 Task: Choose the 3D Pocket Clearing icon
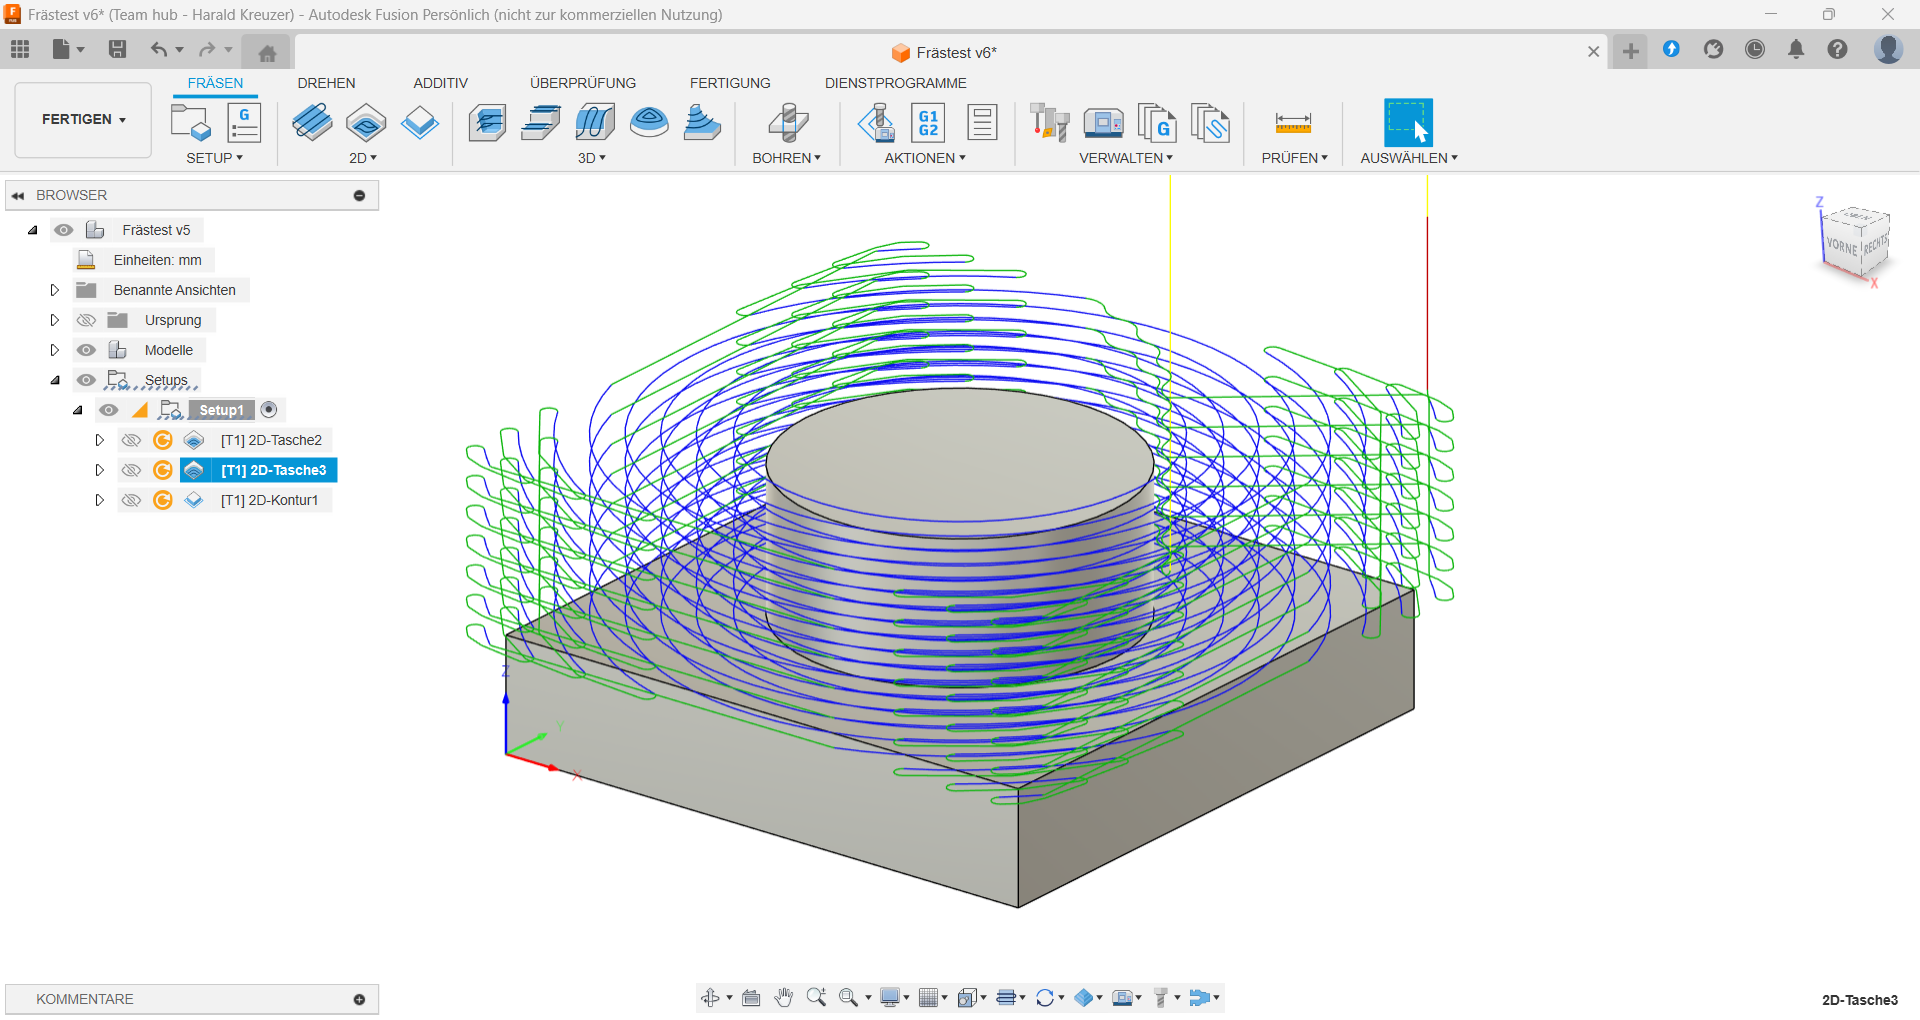click(x=541, y=123)
